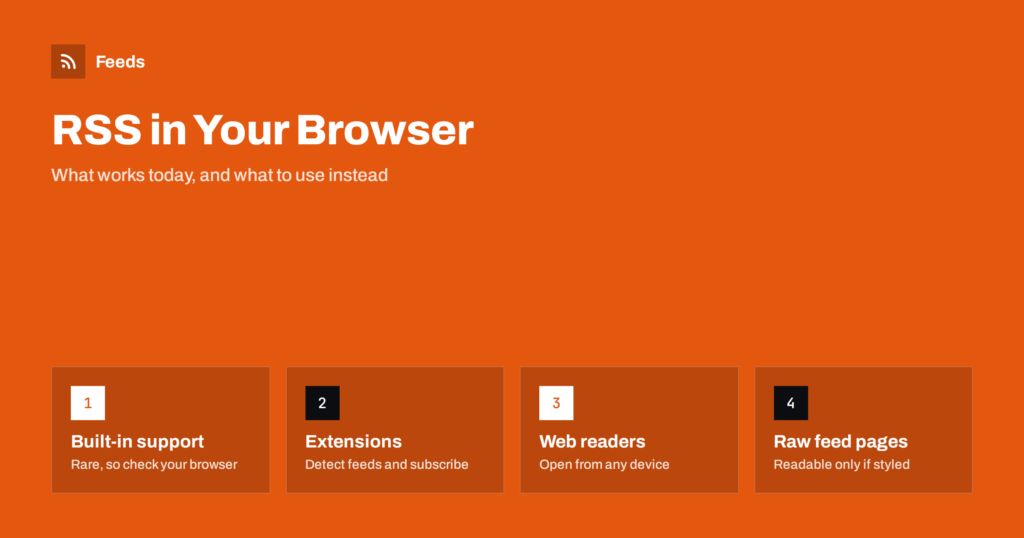Select the Extensions title
Viewport: 1024px width, 538px height.
(x=353, y=441)
